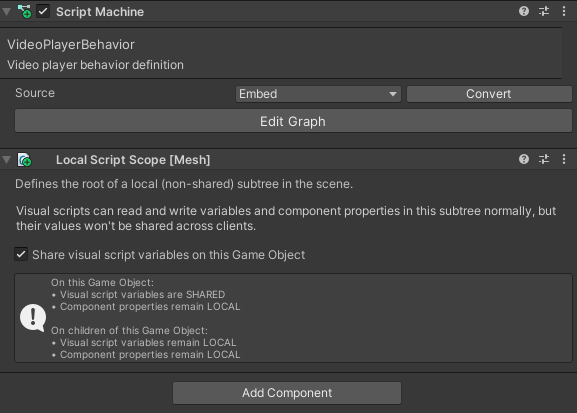Click the Local Script Scope component icon
Viewport: 577px width, 413px height.
point(25,160)
